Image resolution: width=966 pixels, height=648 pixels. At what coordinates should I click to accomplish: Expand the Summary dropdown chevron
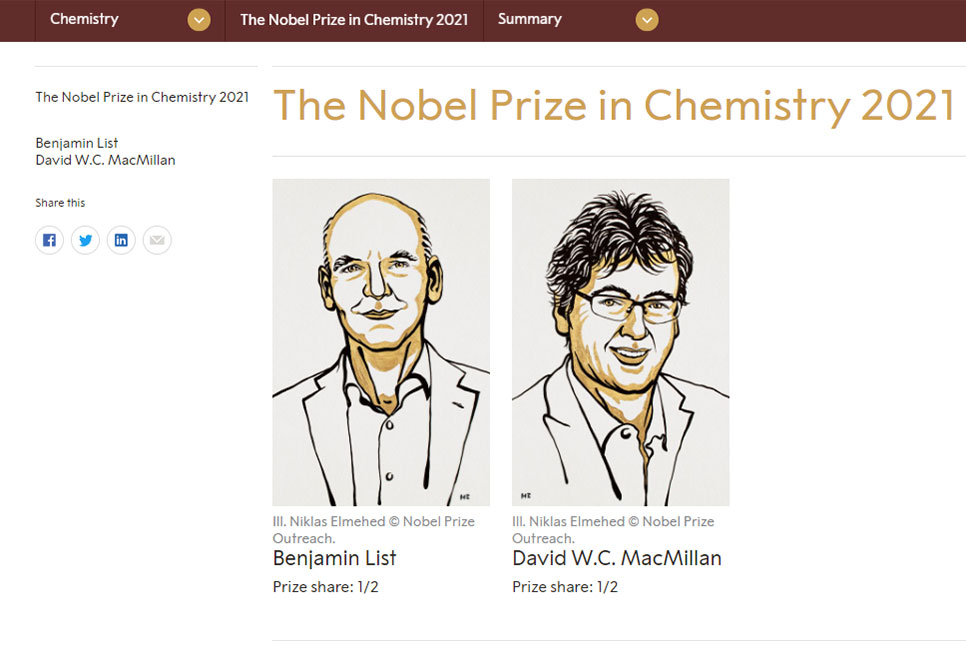[647, 20]
